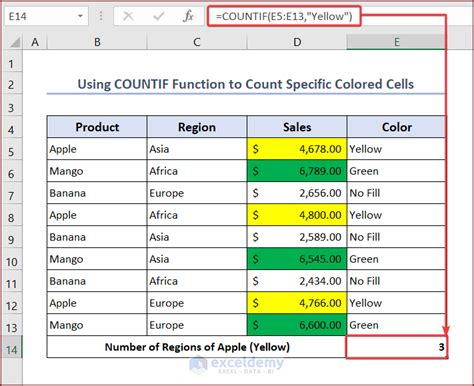Screen dimensions: 474x386
Task: Select column E header
Action: pos(396,42)
